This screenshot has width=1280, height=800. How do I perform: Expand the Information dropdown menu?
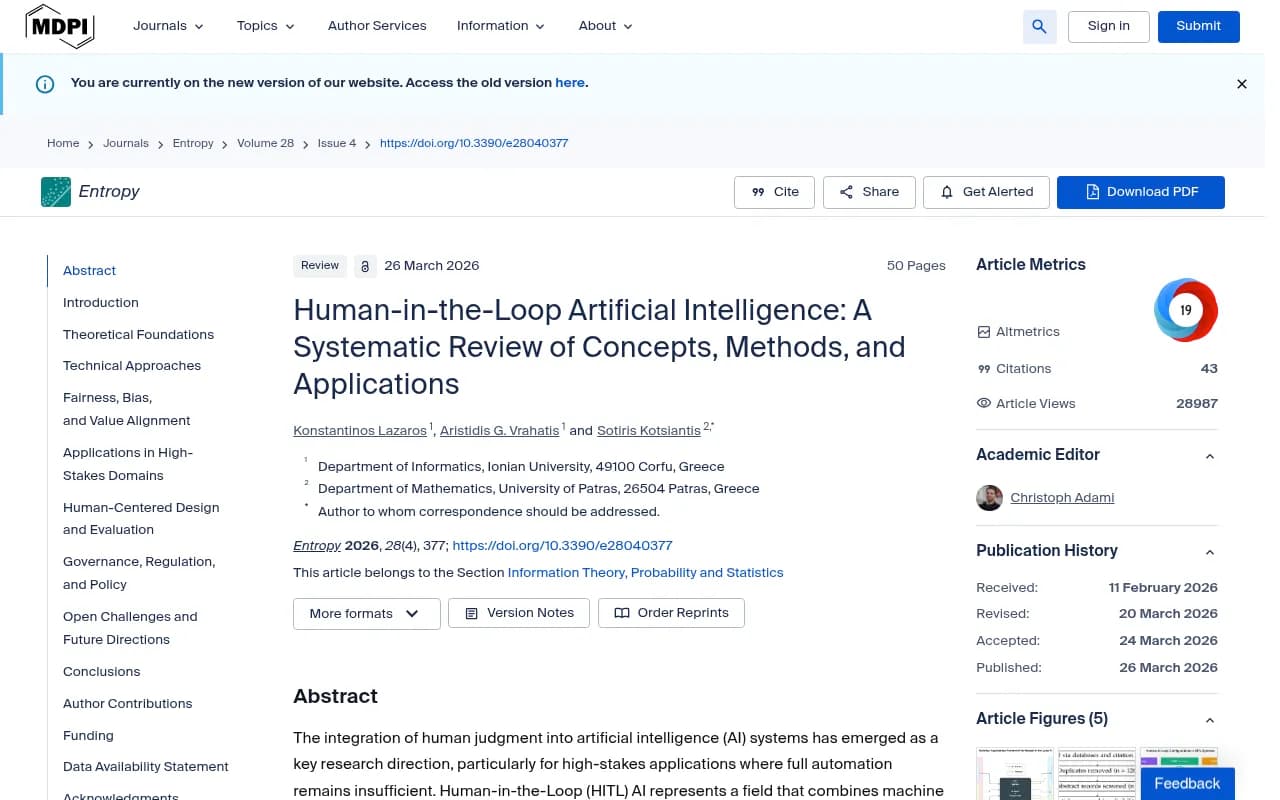pyautogui.click(x=501, y=26)
